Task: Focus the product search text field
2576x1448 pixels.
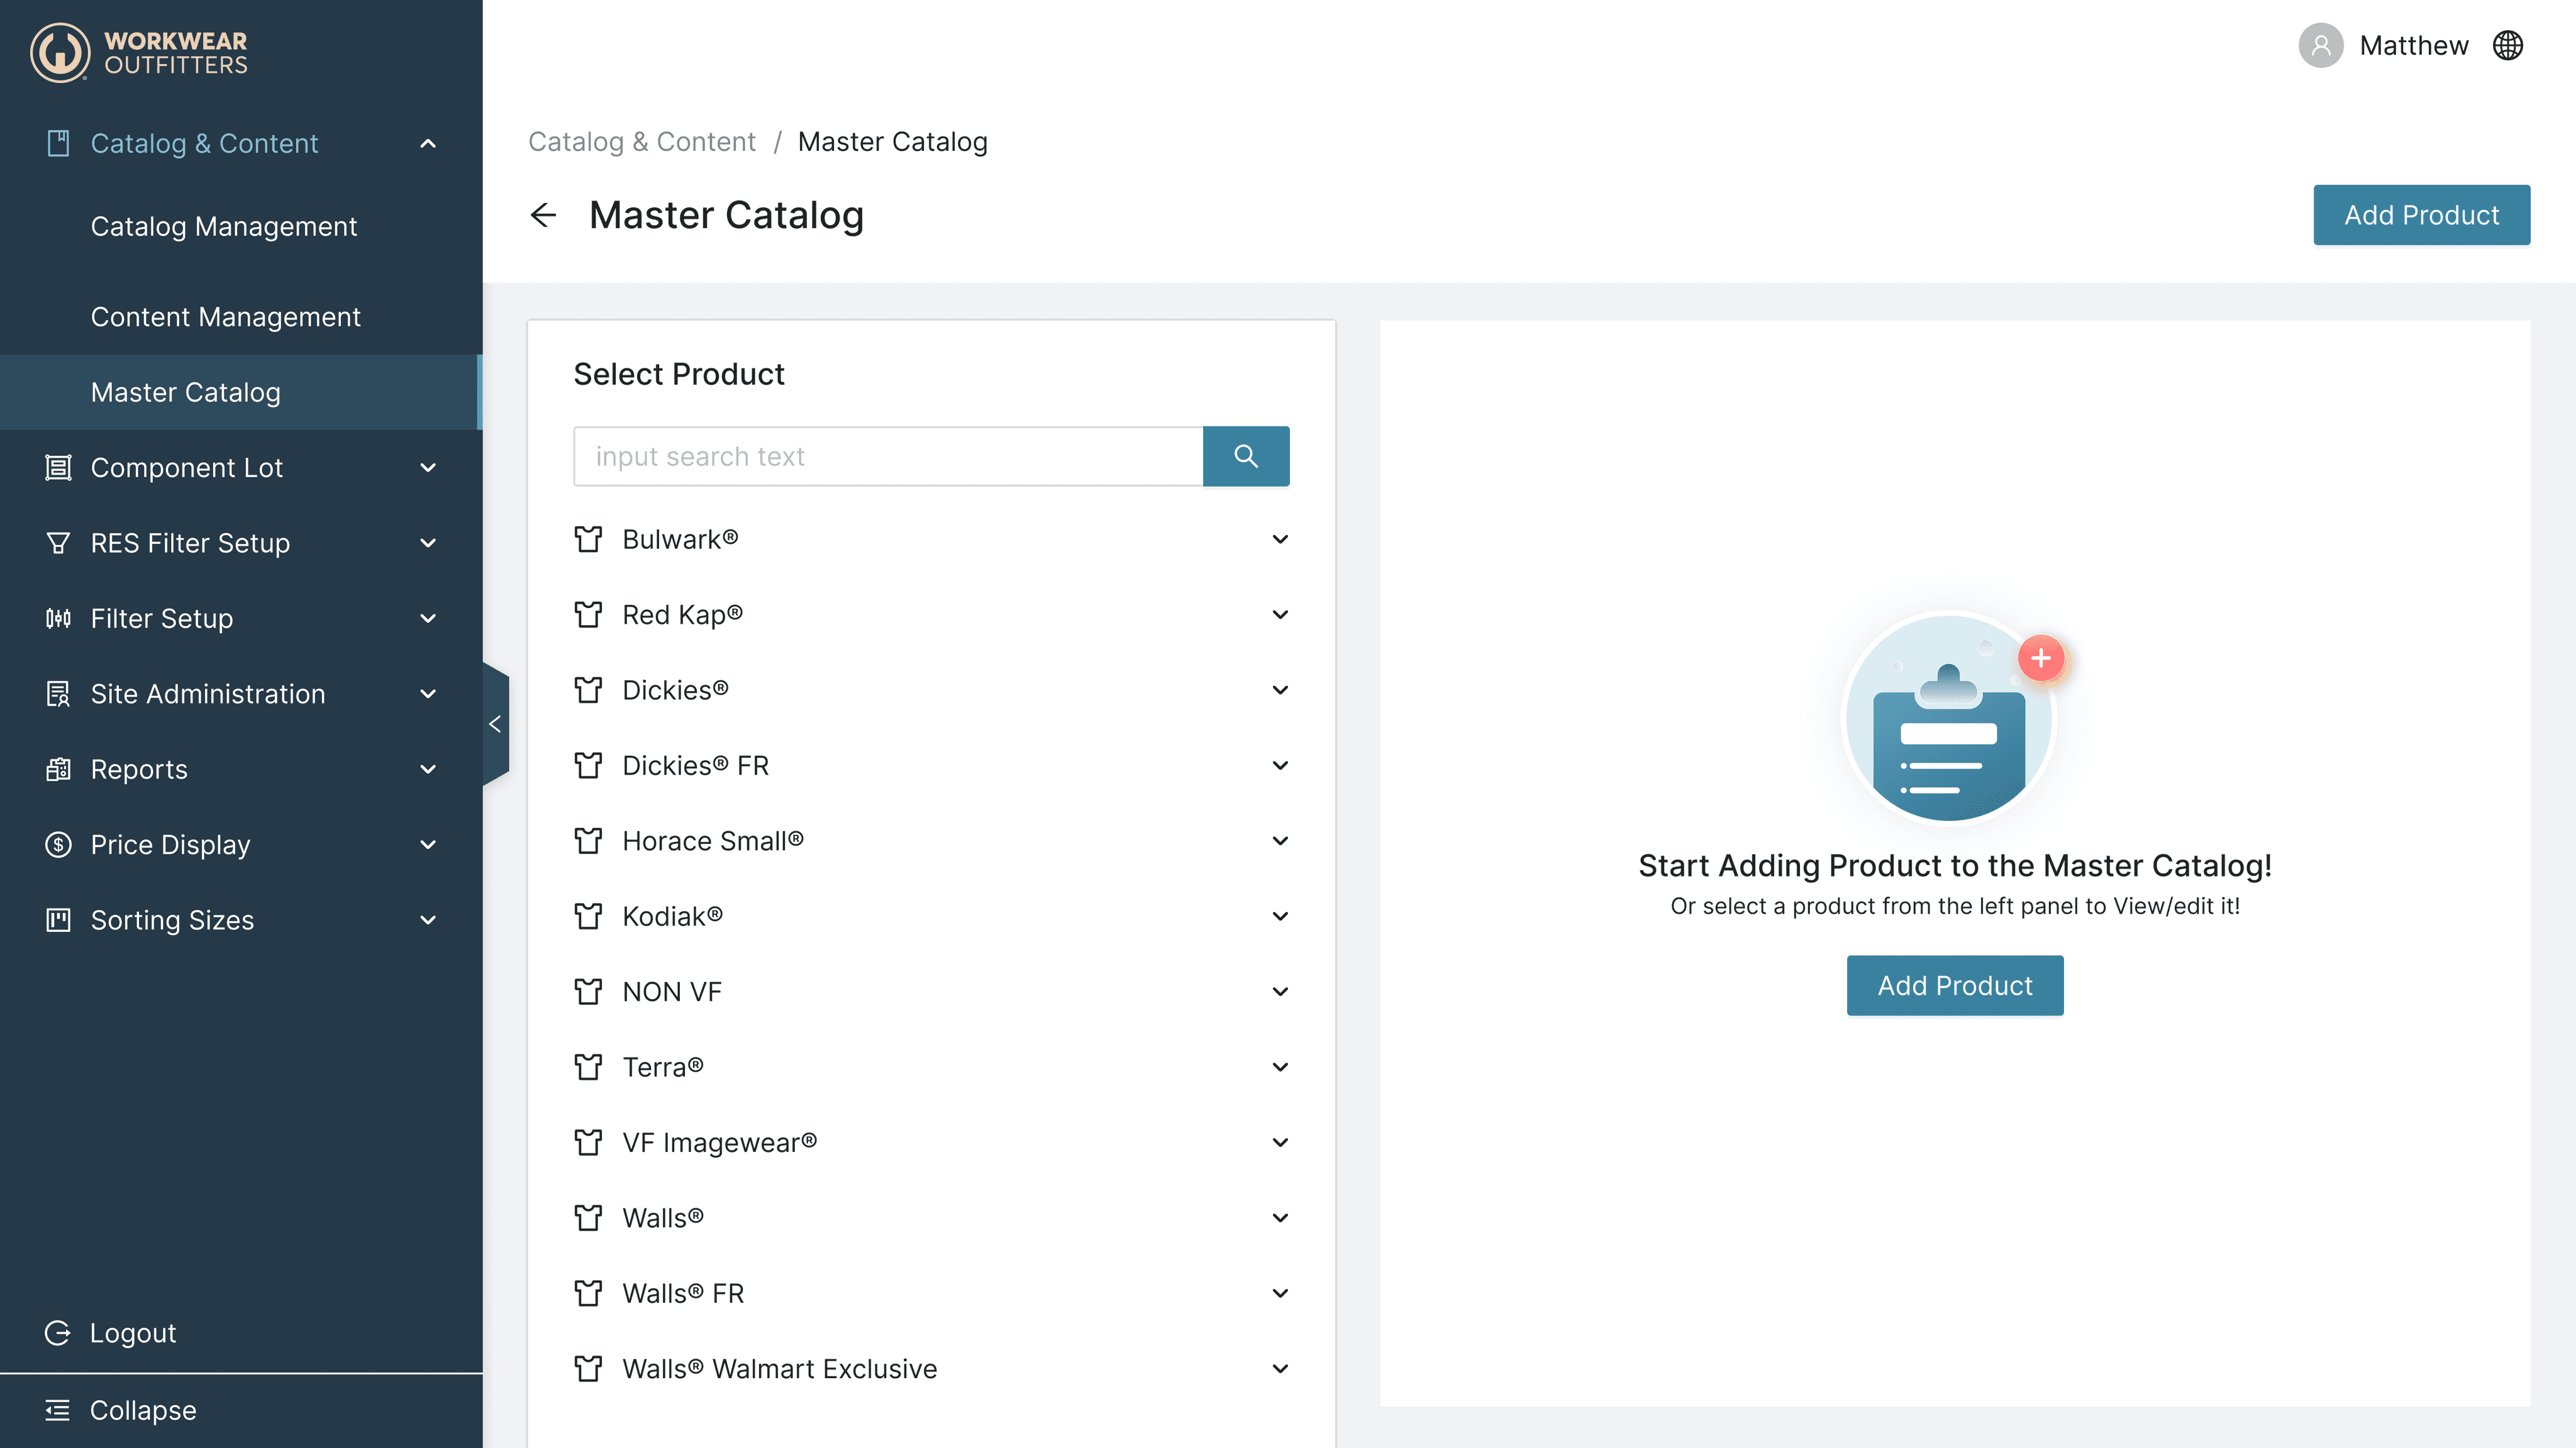Action: (x=887, y=456)
